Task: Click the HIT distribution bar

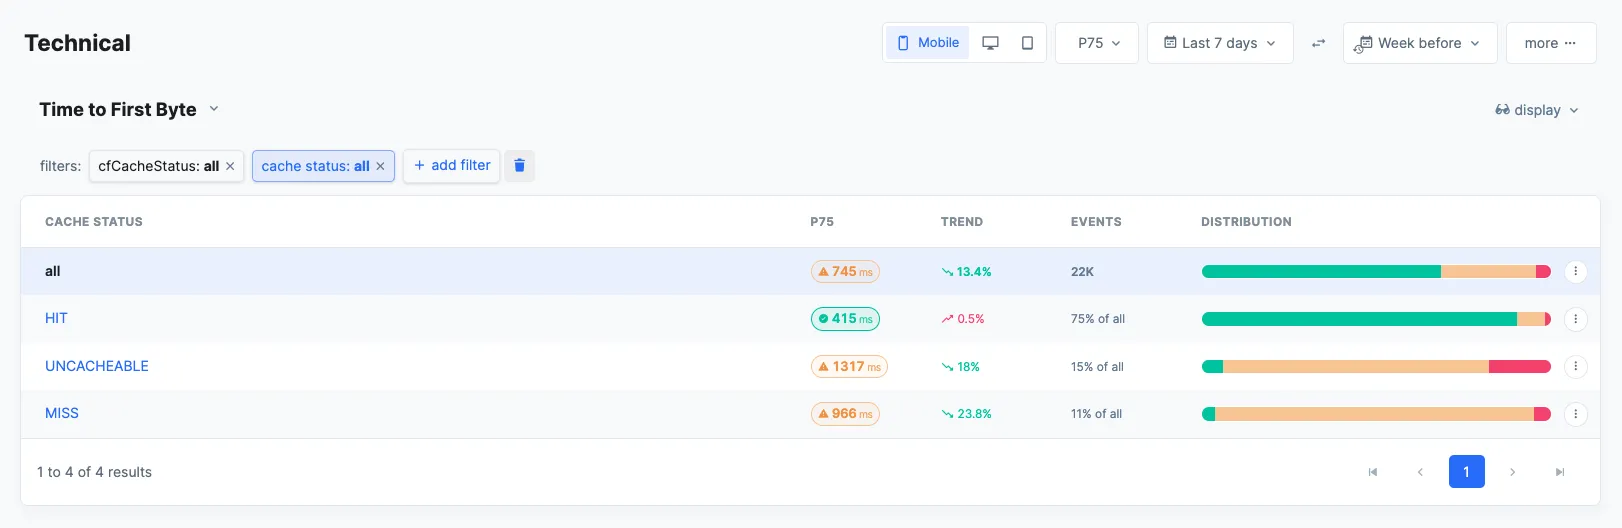Action: pyautogui.click(x=1375, y=319)
